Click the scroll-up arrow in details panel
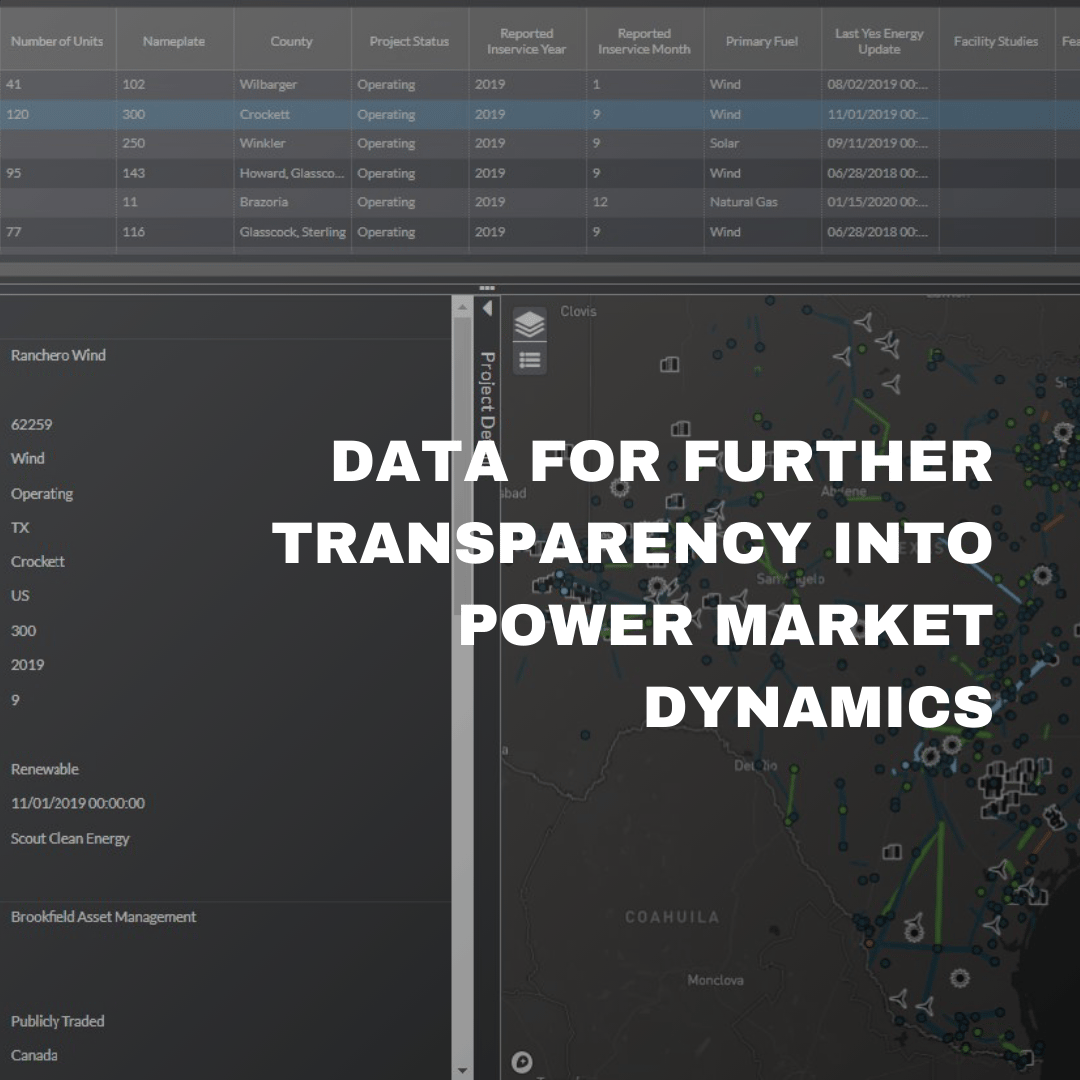Image resolution: width=1080 pixels, height=1080 pixels. 462,307
